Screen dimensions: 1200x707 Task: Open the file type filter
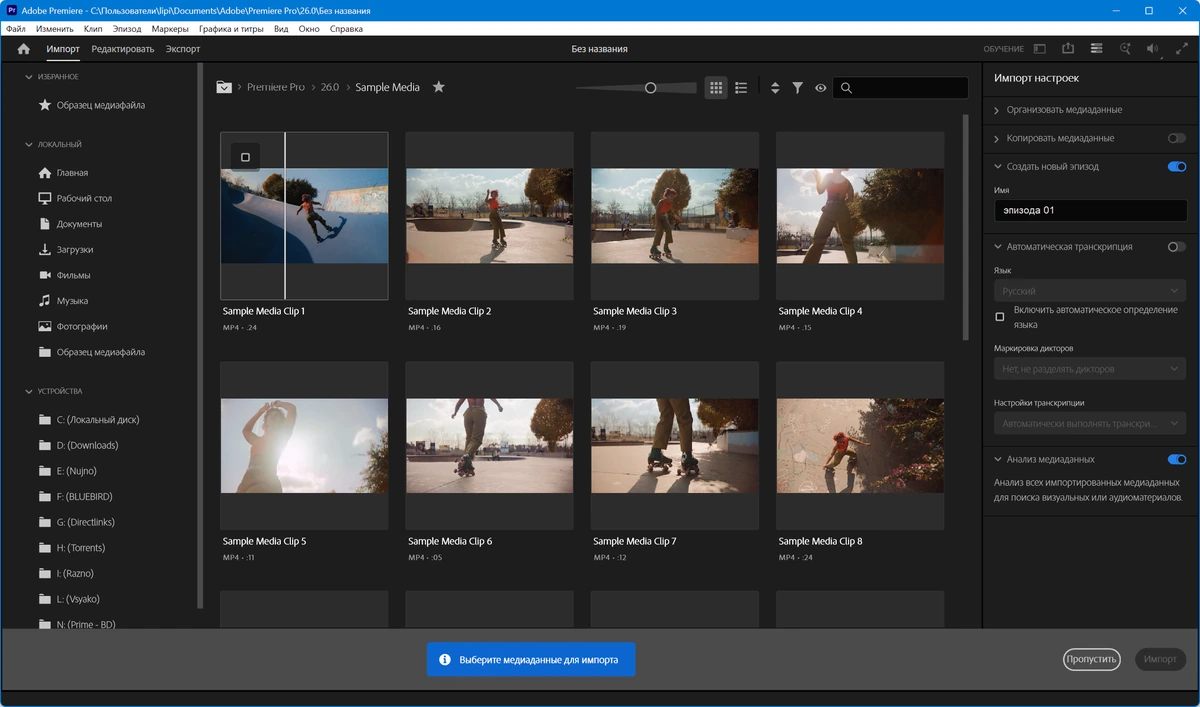[797, 88]
